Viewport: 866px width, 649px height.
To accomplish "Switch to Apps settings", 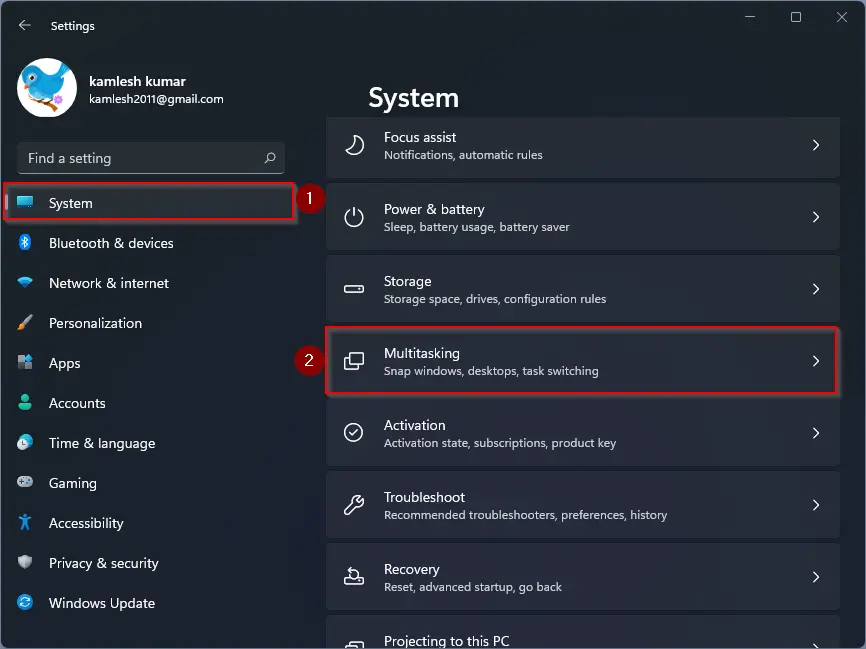I will click(149, 363).
